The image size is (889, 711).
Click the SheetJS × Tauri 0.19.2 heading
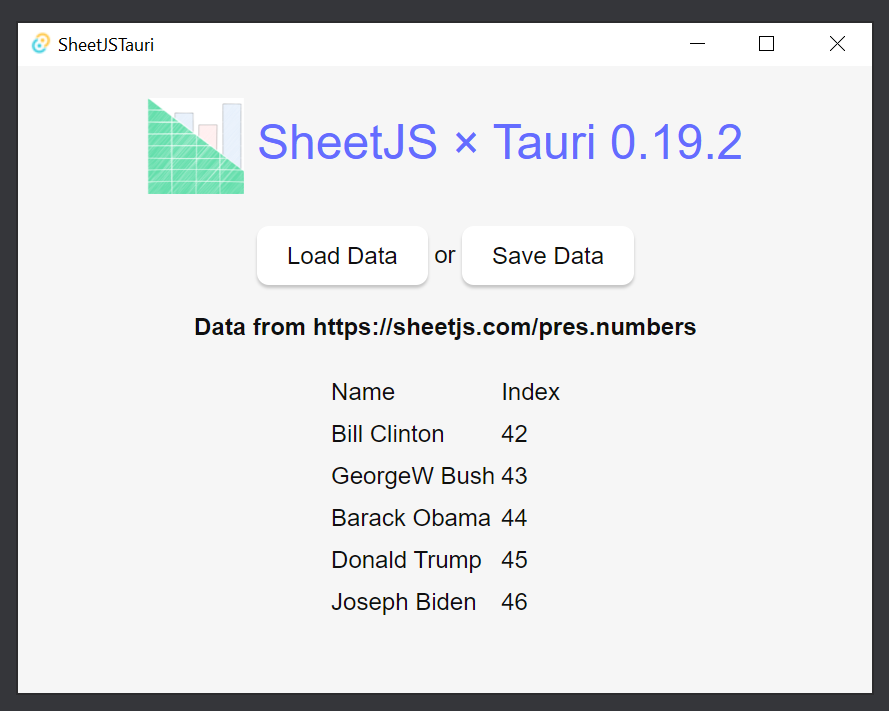[499, 142]
